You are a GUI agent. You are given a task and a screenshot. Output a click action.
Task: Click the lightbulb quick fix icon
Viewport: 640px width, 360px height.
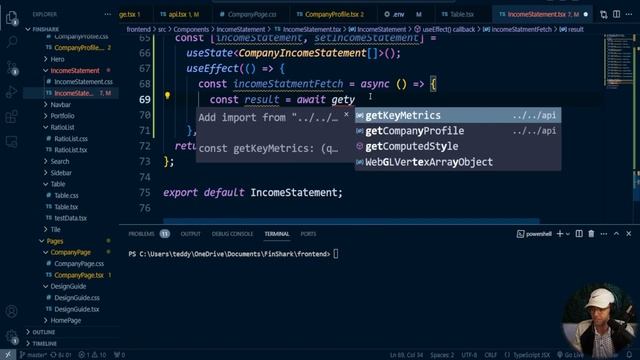coord(167,96)
